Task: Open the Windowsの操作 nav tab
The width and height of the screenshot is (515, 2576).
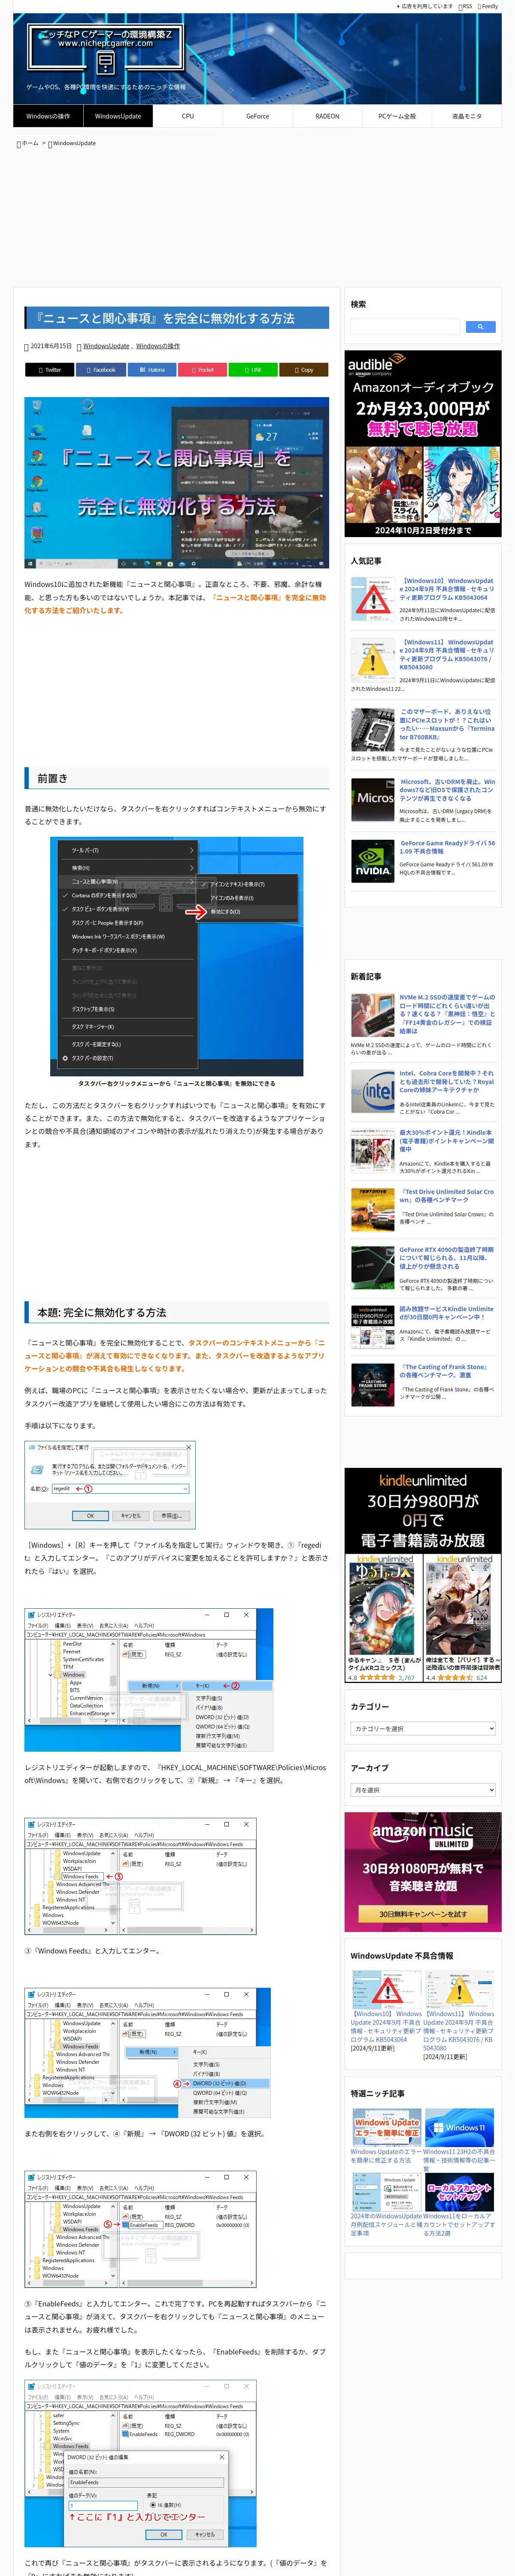Action: (x=48, y=116)
